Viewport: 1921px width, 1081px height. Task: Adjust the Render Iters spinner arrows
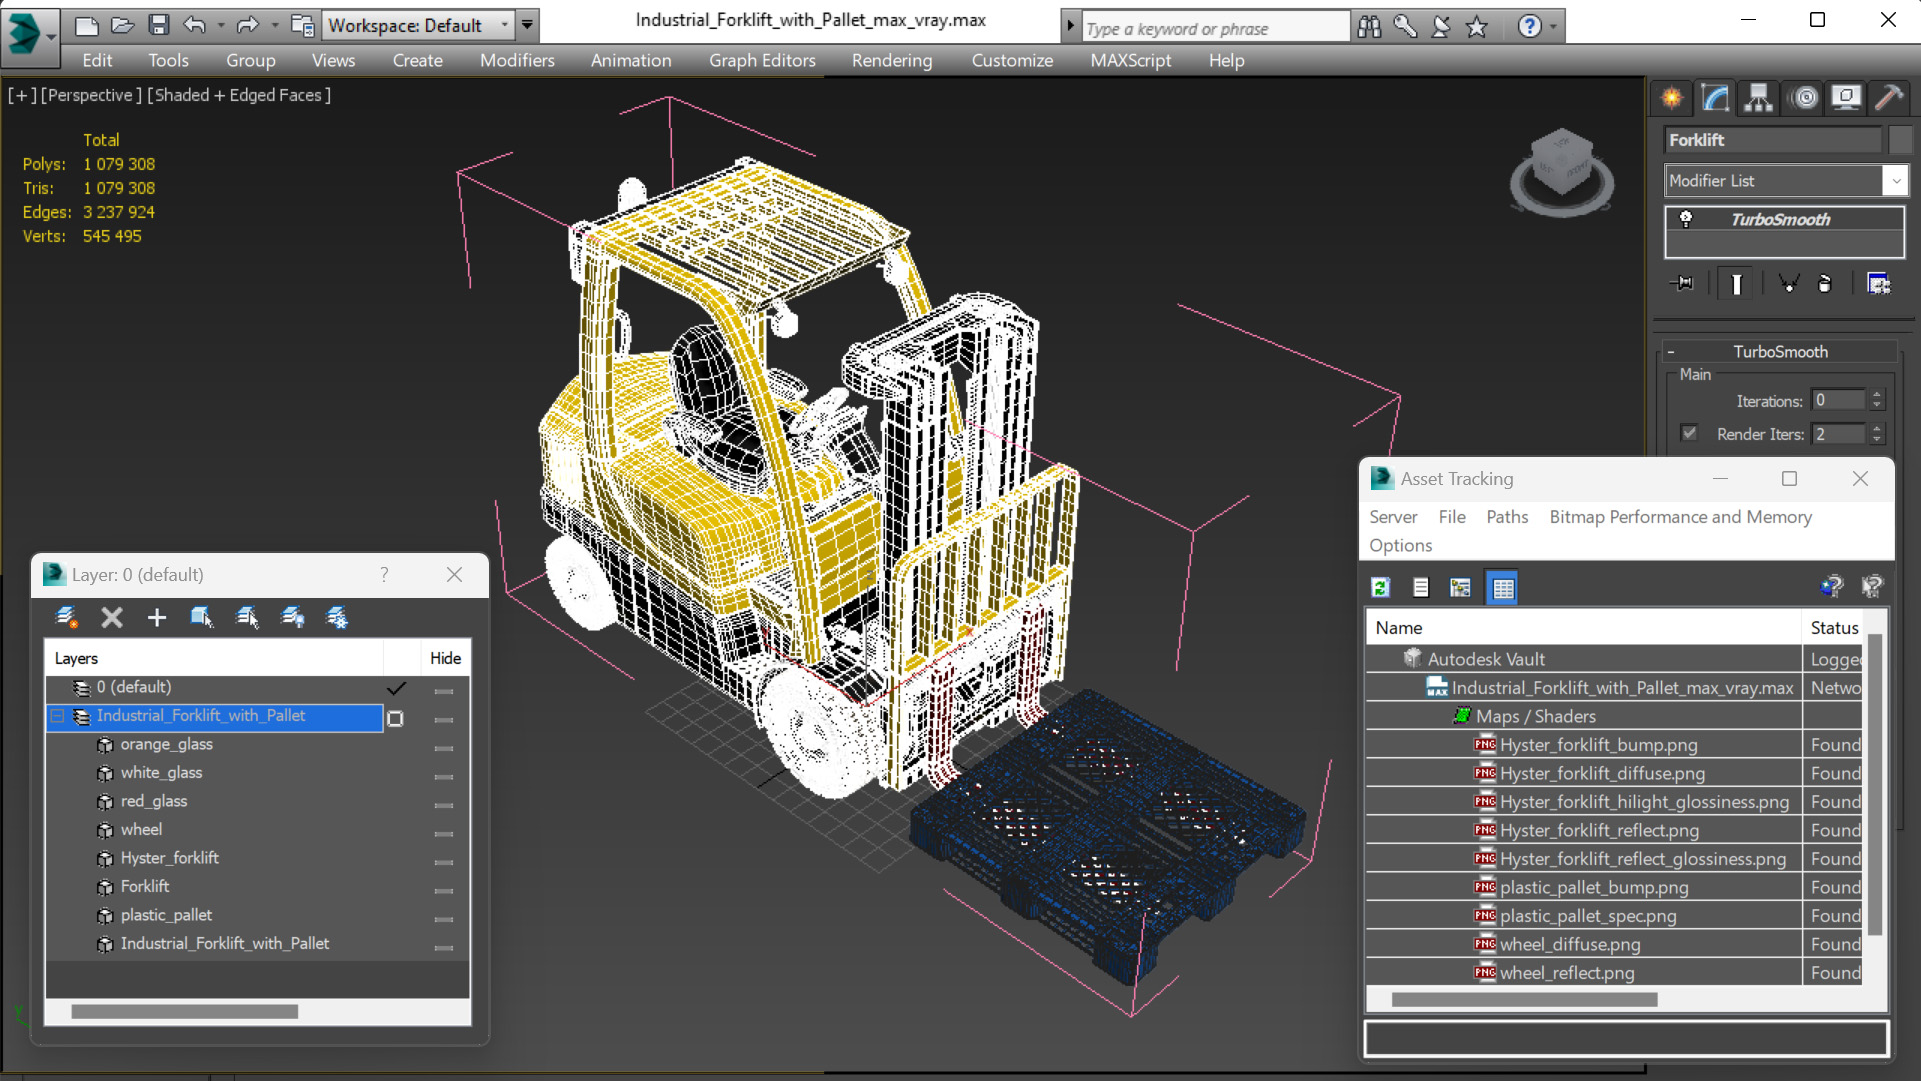pos(1877,433)
